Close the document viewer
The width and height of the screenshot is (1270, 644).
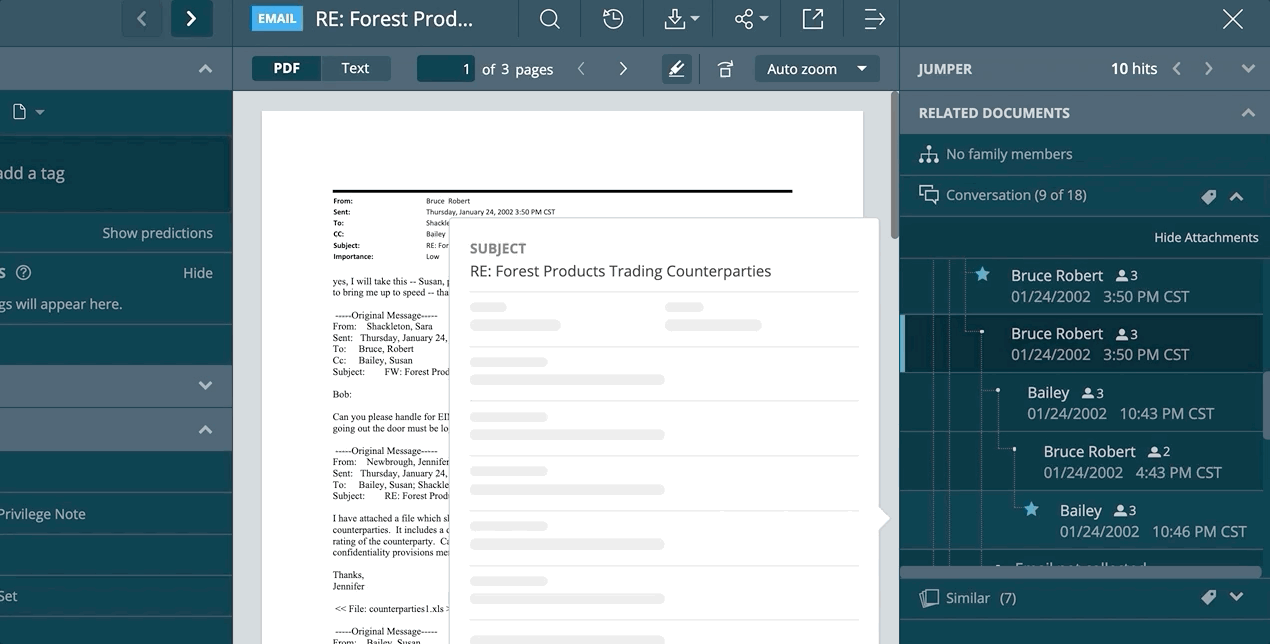coord(1233,19)
